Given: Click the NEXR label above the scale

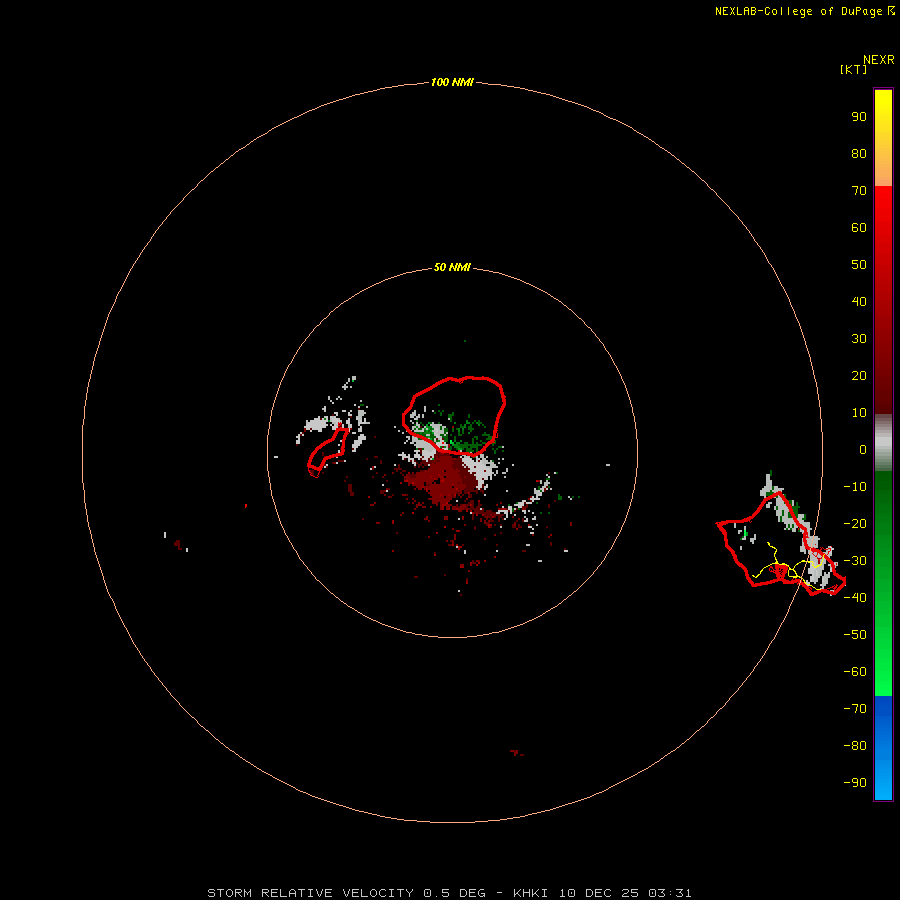Looking at the screenshot, I should (878, 59).
